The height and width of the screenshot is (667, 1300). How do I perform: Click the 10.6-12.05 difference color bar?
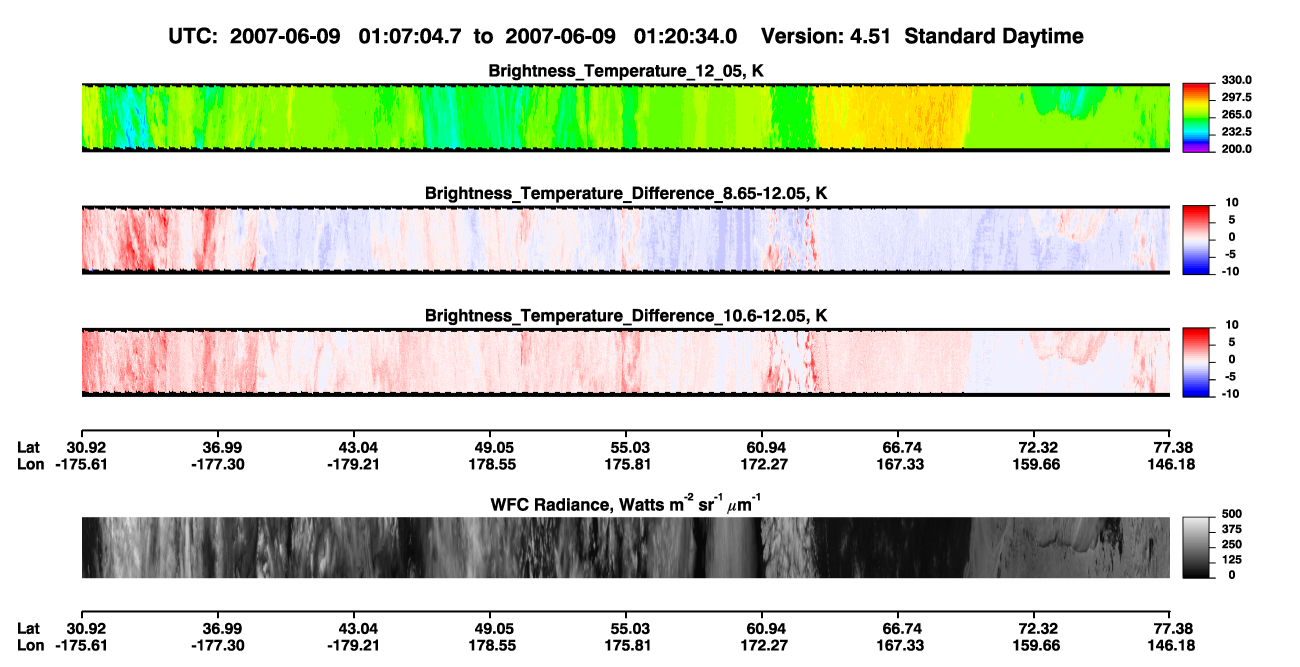[1196, 360]
